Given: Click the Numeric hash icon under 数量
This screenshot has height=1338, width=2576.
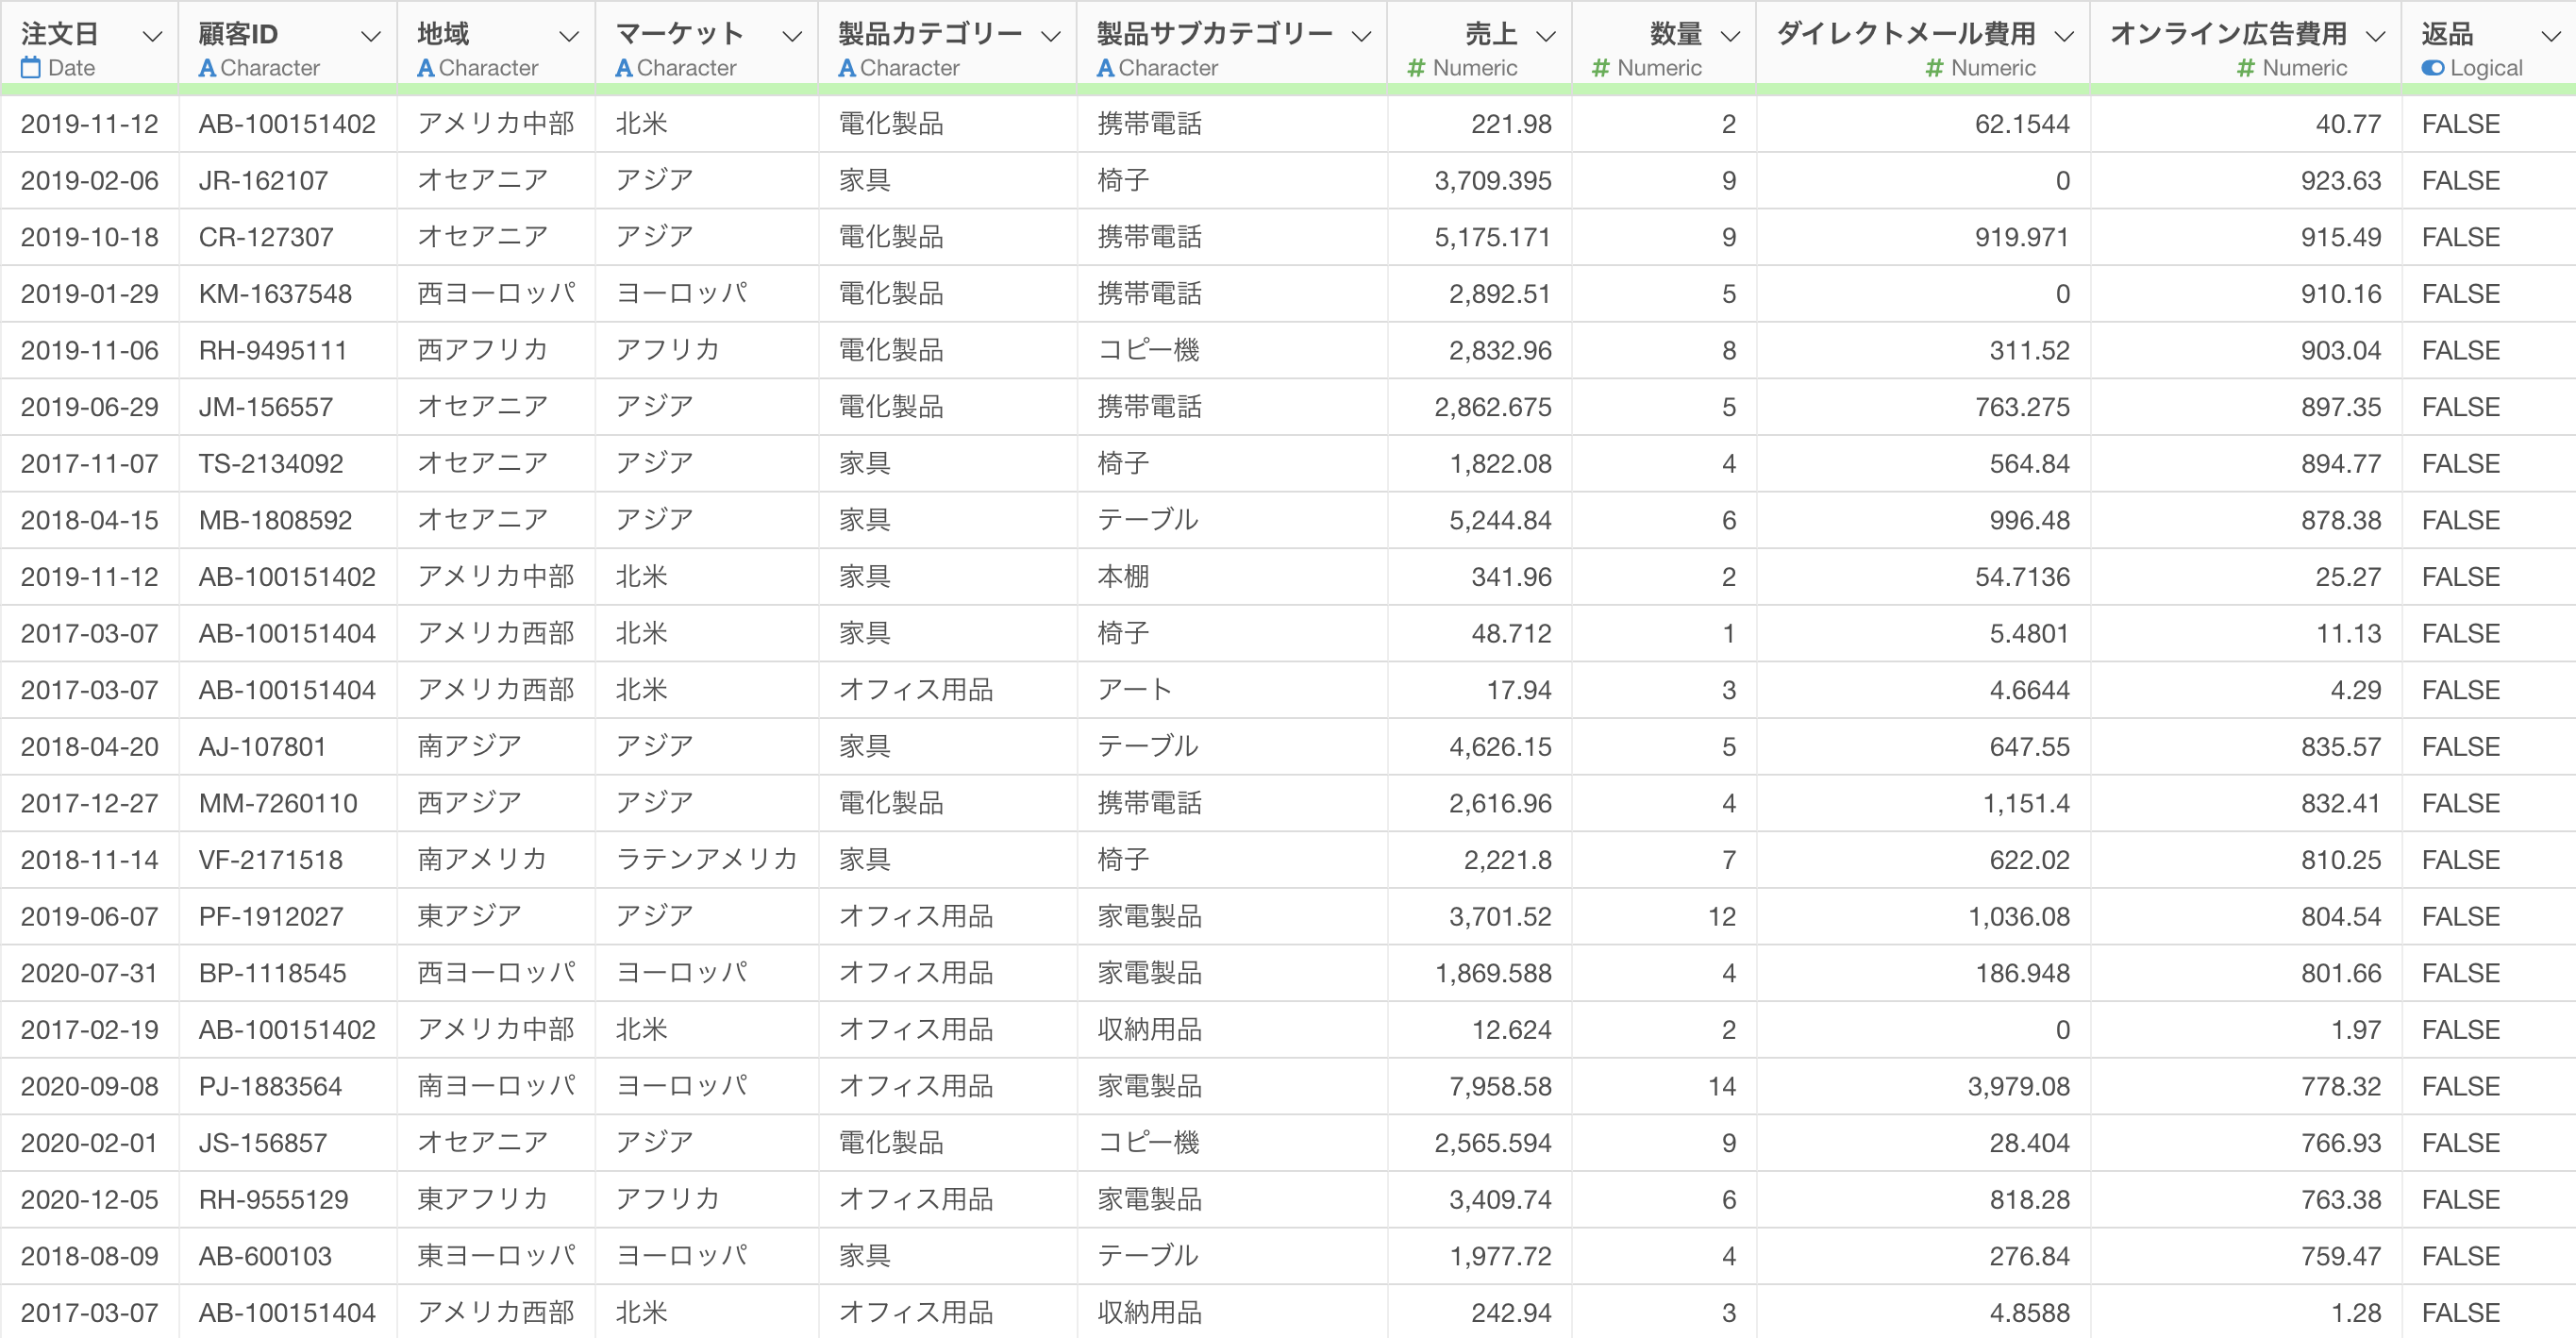Looking at the screenshot, I should click(x=1600, y=68).
